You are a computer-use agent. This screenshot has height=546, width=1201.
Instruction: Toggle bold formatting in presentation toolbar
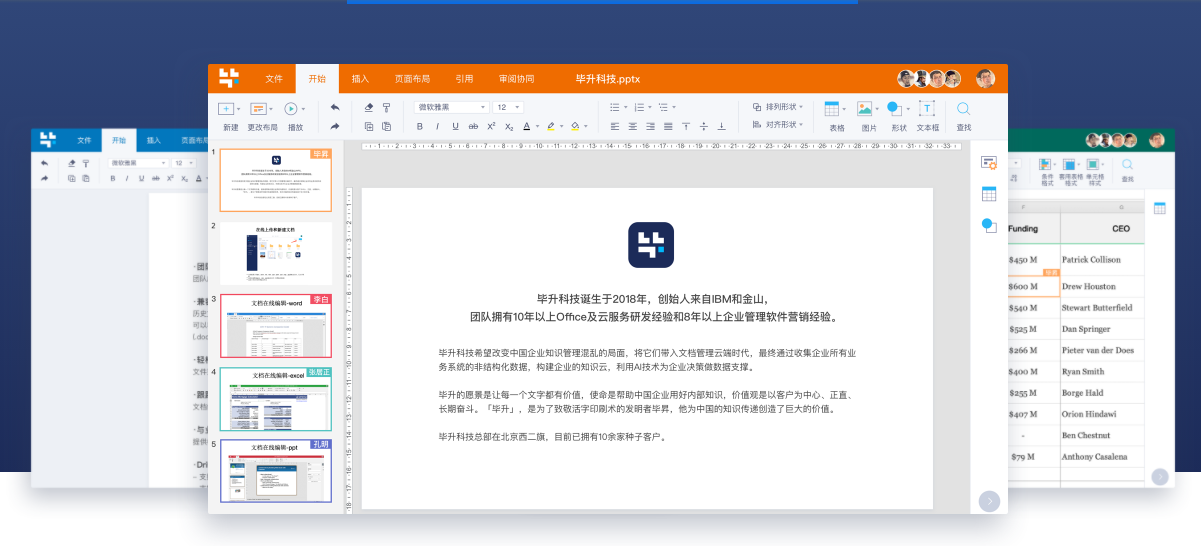pos(420,126)
